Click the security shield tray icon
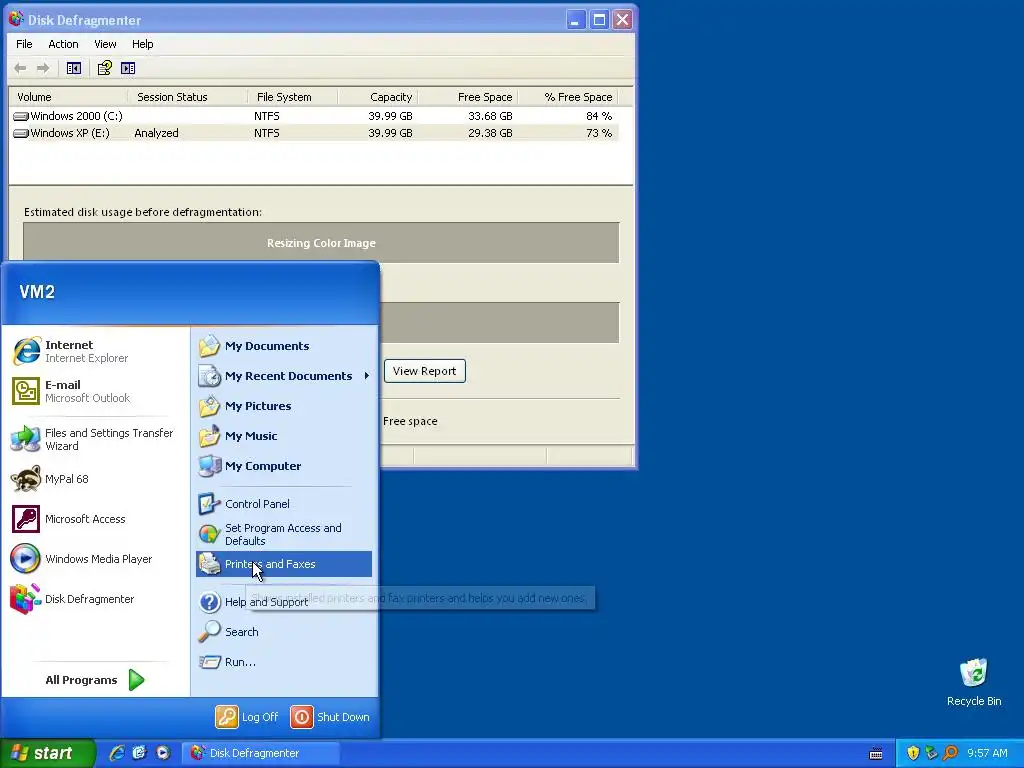The height and width of the screenshot is (768, 1024). (913, 753)
